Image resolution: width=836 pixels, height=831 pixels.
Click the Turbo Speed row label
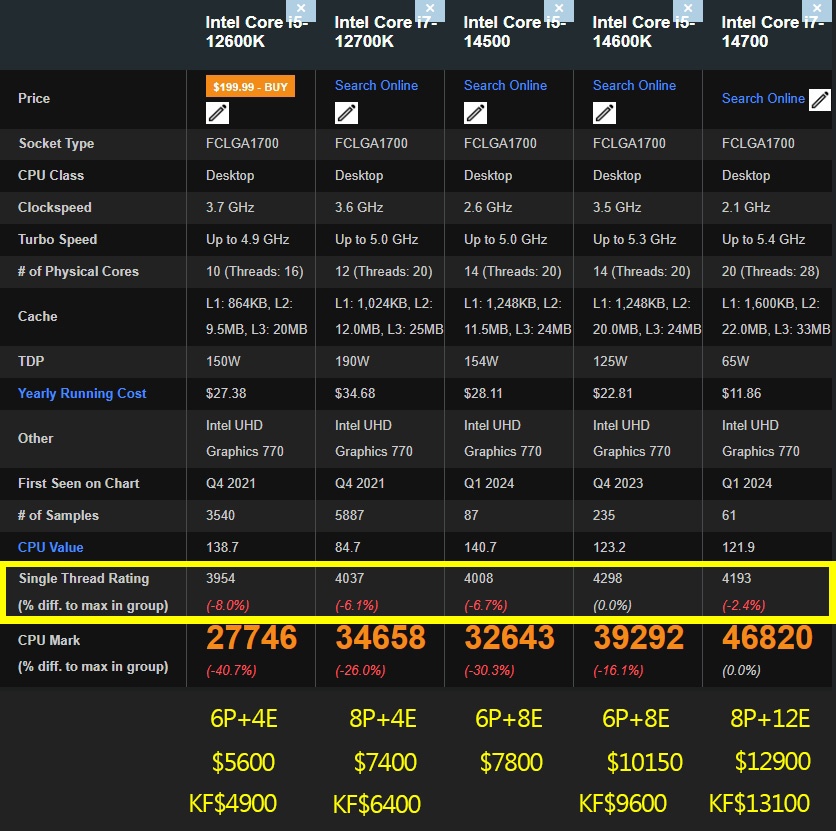coord(58,239)
